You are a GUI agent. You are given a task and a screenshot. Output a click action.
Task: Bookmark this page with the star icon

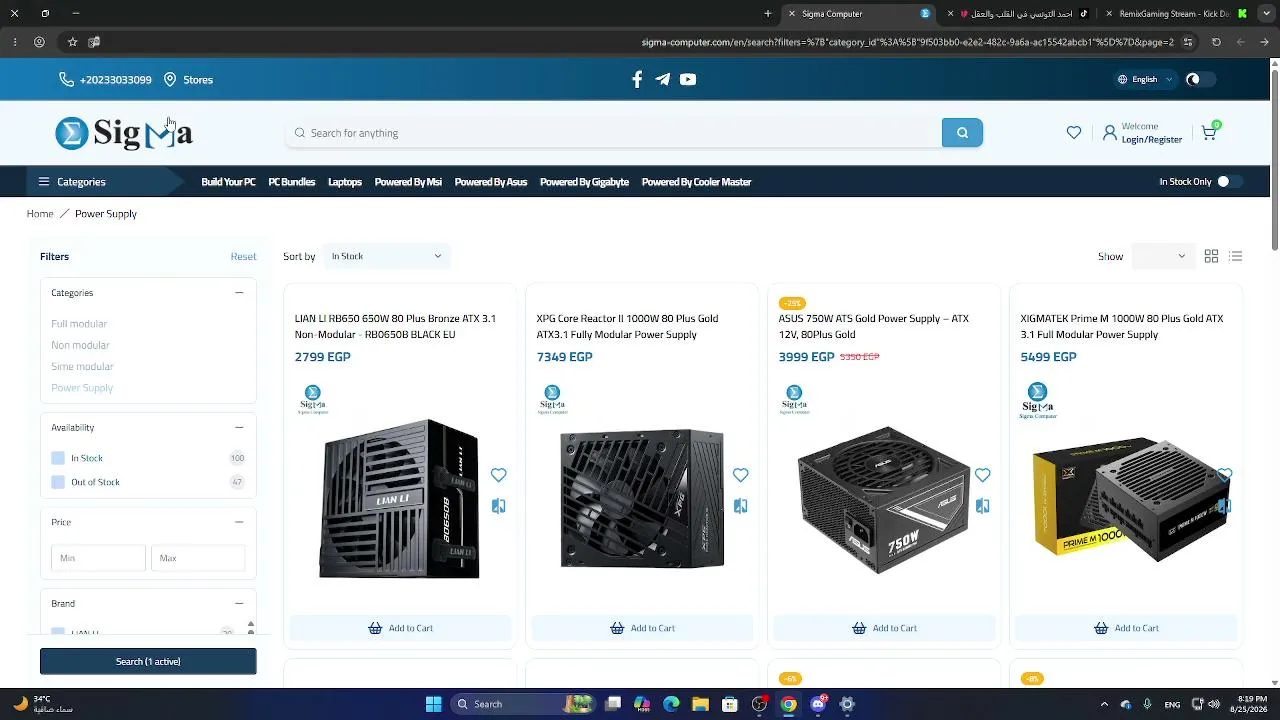[72, 42]
